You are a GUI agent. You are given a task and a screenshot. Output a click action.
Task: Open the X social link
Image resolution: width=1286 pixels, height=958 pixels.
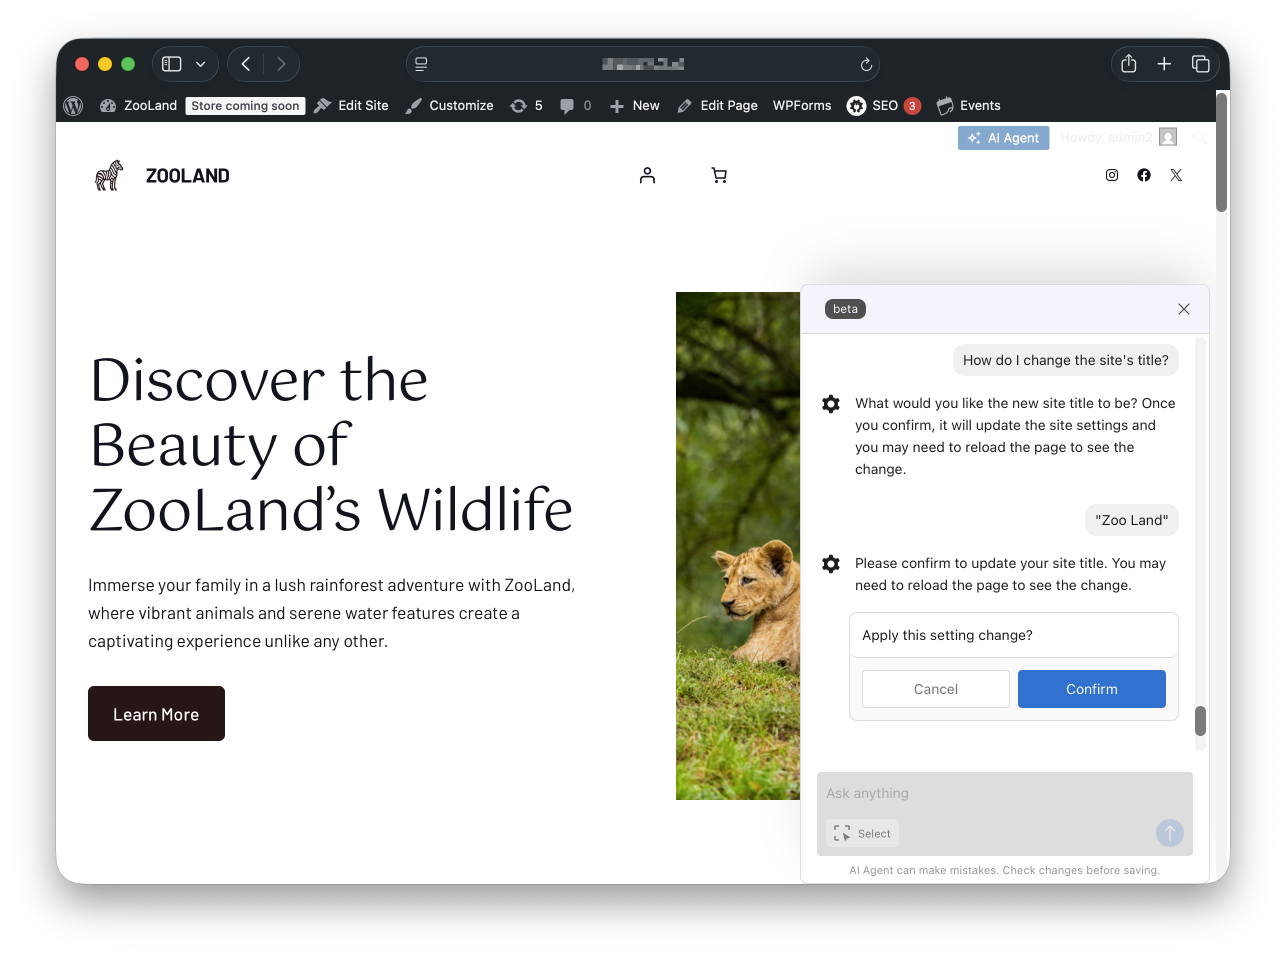(x=1176, y=175)
